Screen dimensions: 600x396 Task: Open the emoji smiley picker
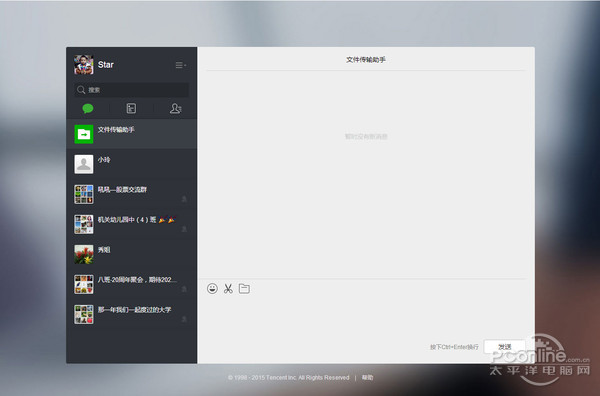tap(212, 288)
